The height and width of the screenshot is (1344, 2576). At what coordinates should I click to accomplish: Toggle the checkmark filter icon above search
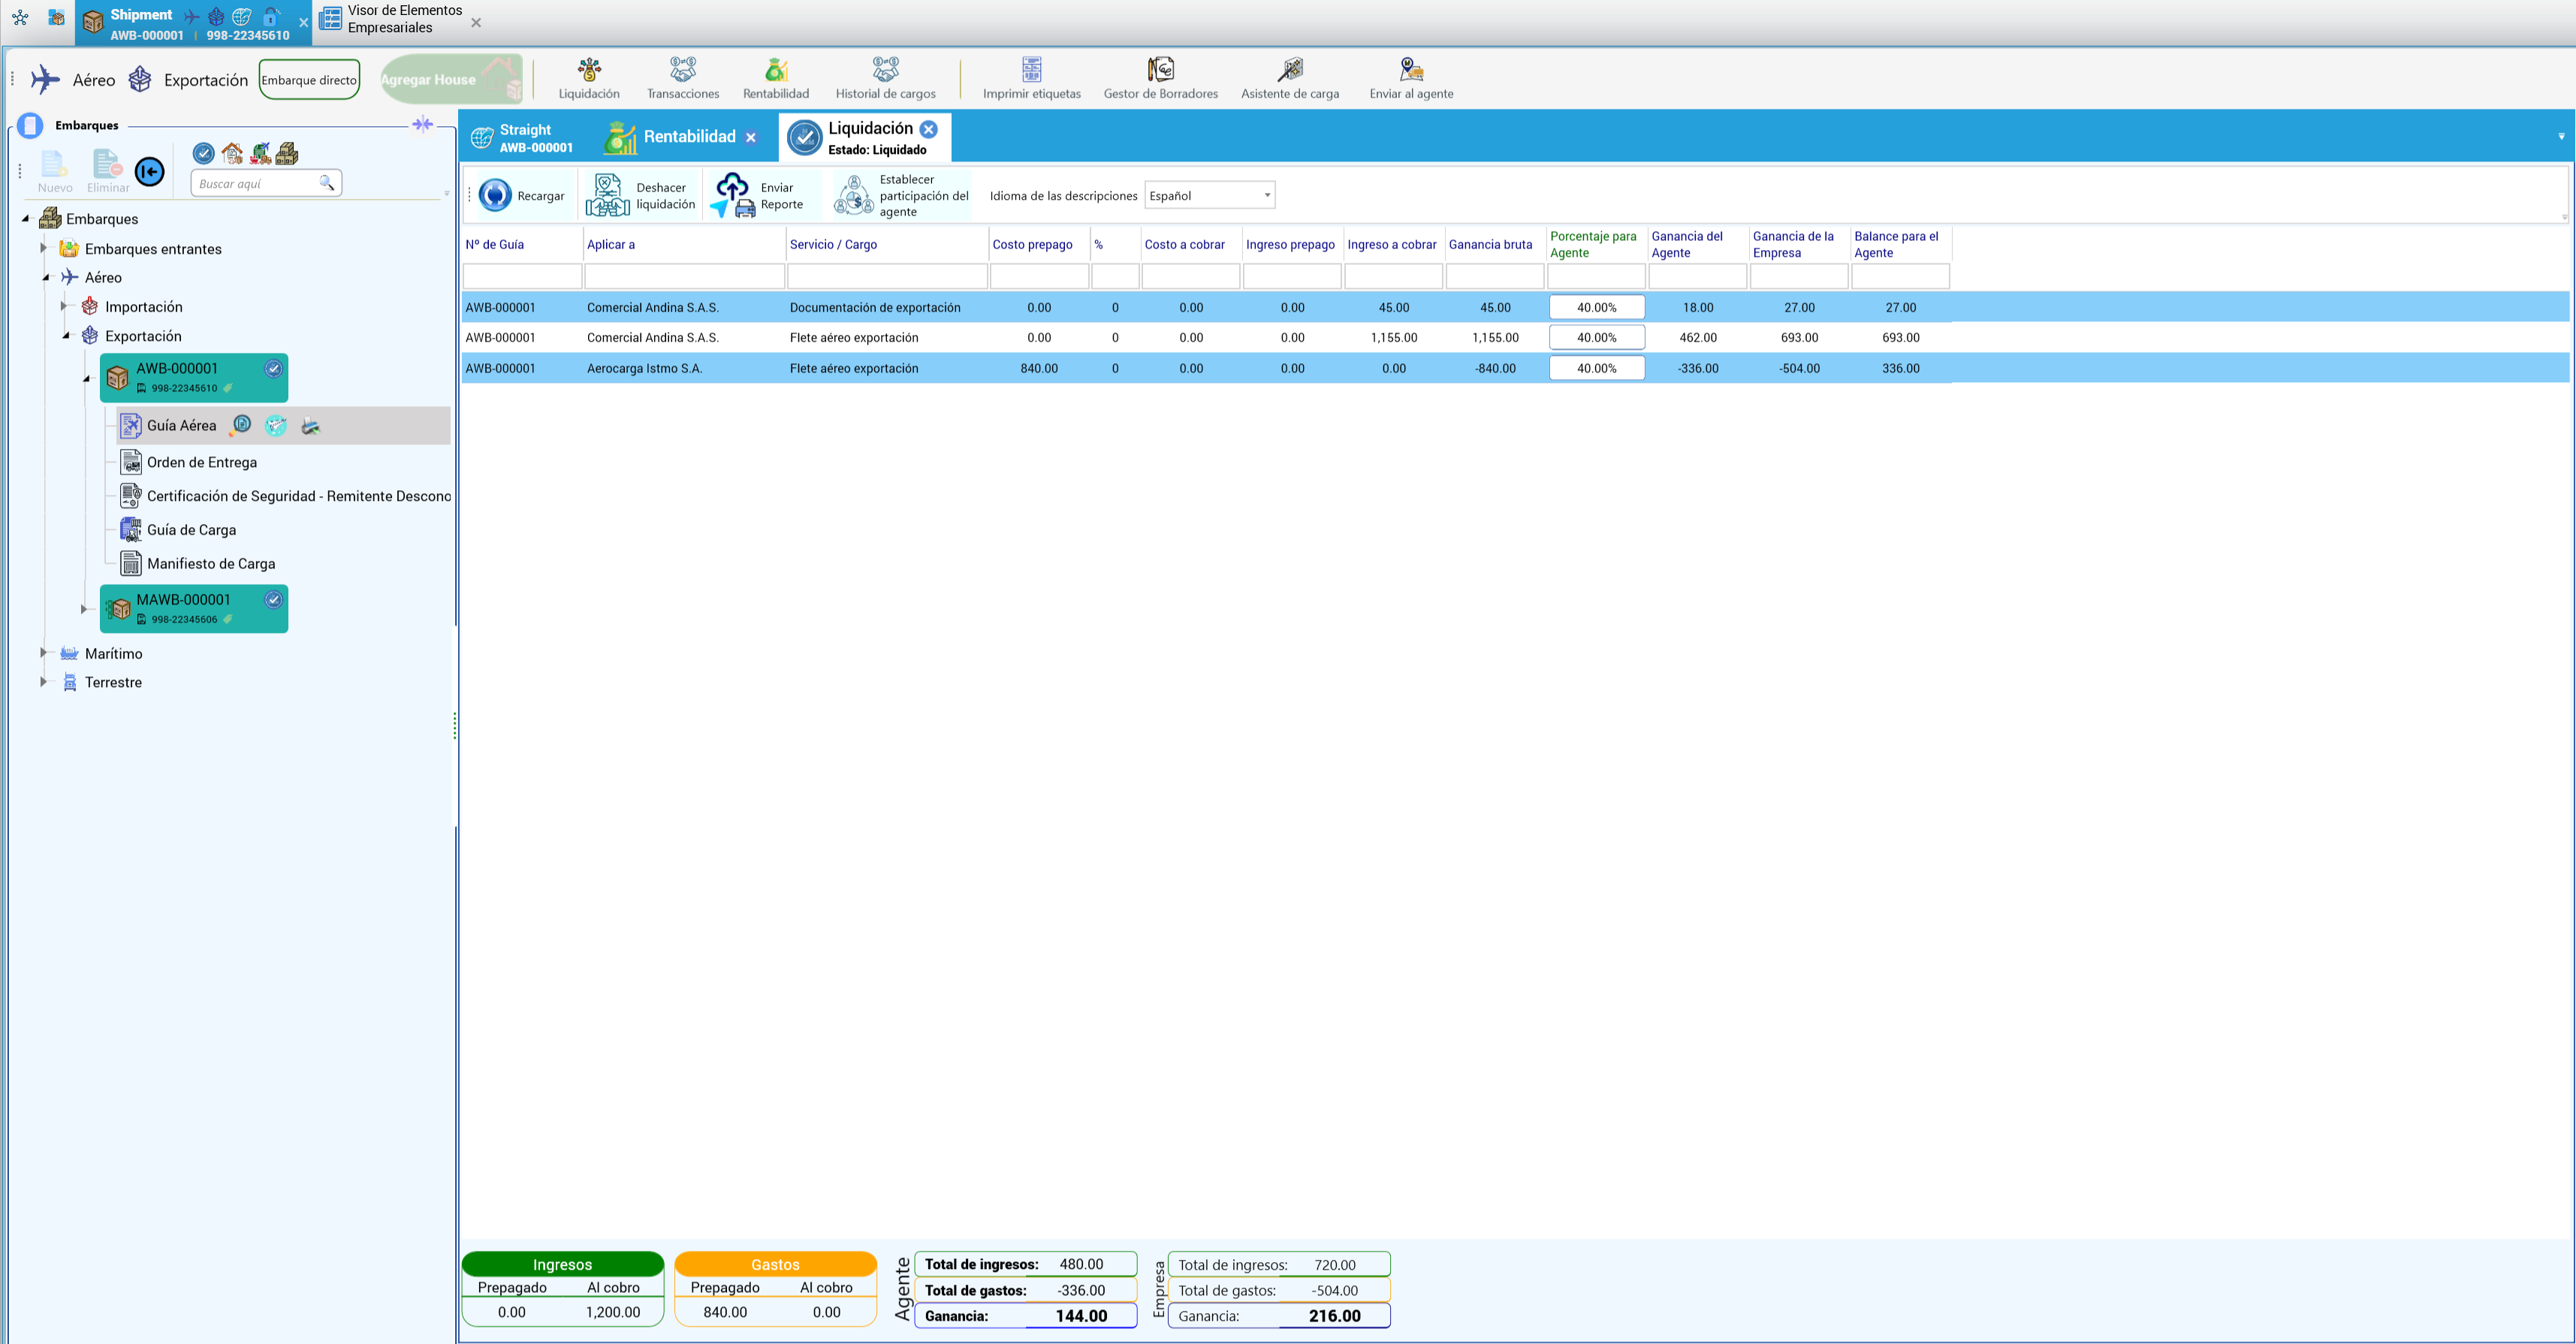203,153
